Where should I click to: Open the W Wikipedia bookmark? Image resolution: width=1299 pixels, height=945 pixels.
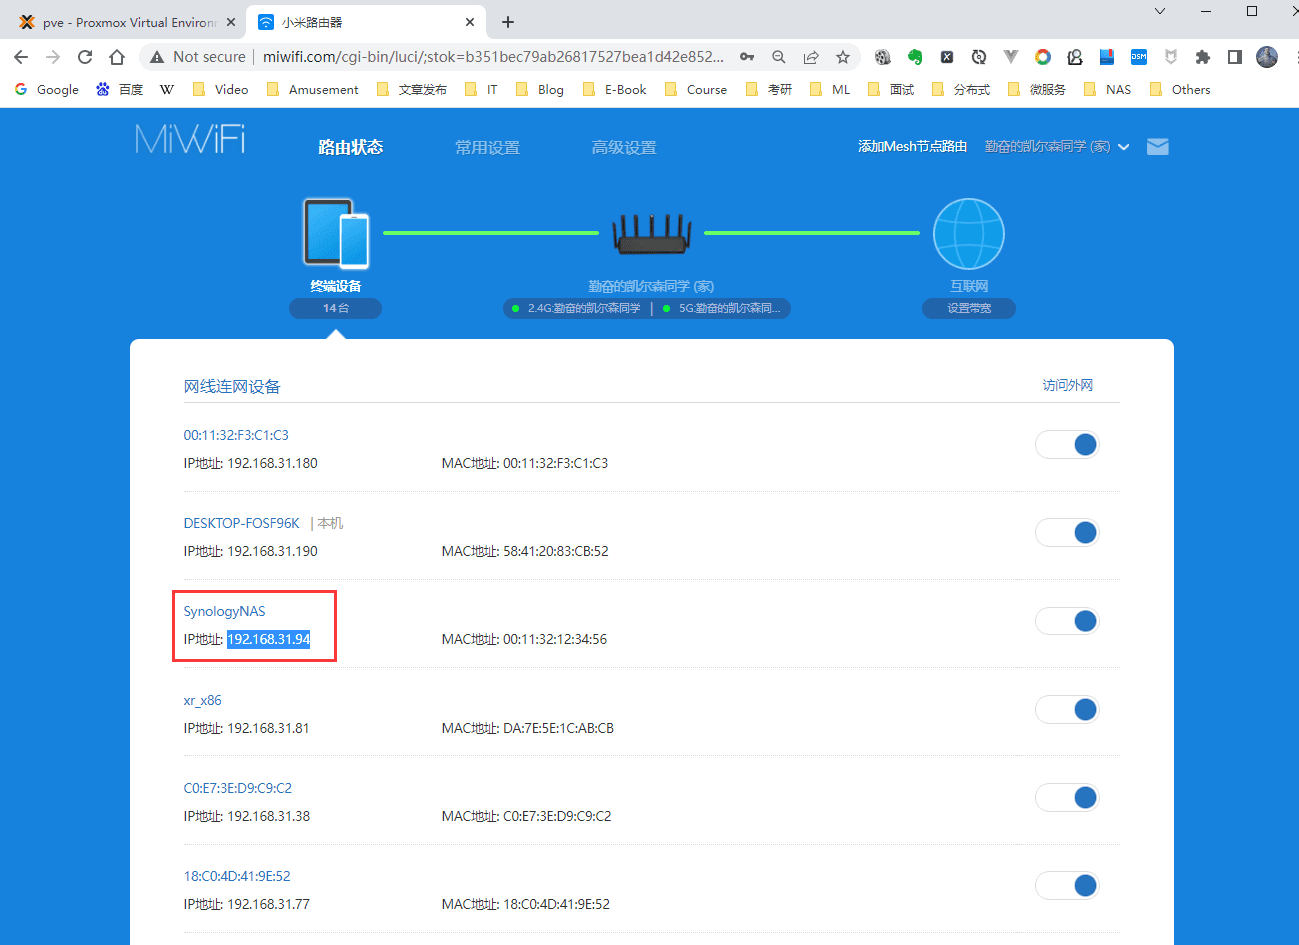167,89
